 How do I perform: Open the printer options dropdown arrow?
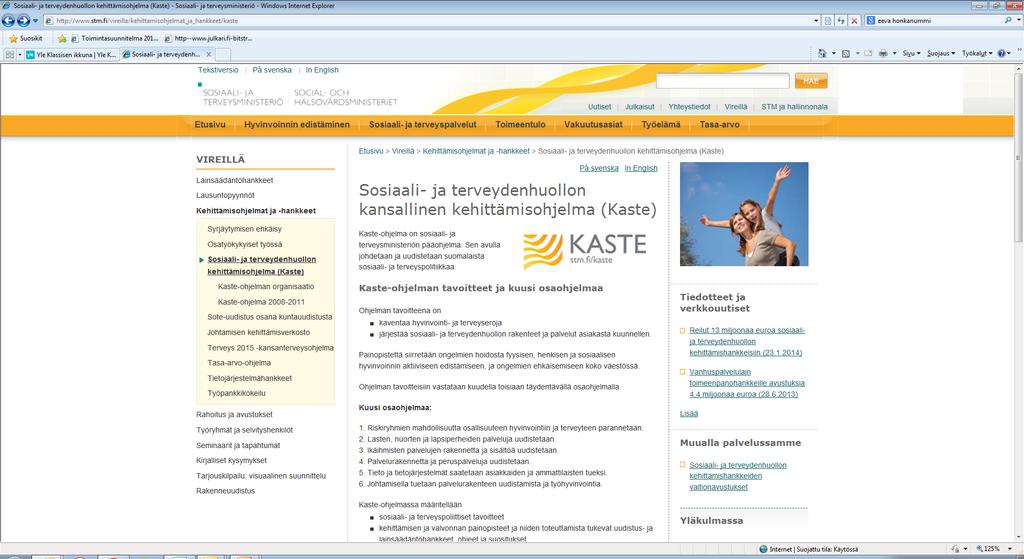click(x=894, y=54)
